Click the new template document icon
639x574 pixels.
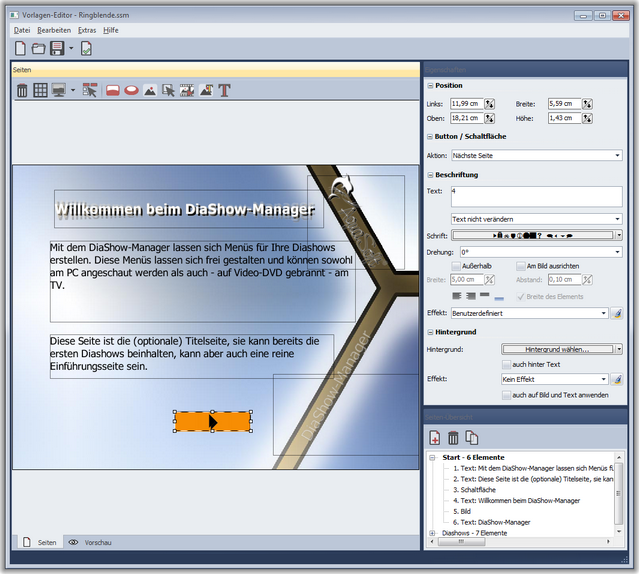(21, 48)
